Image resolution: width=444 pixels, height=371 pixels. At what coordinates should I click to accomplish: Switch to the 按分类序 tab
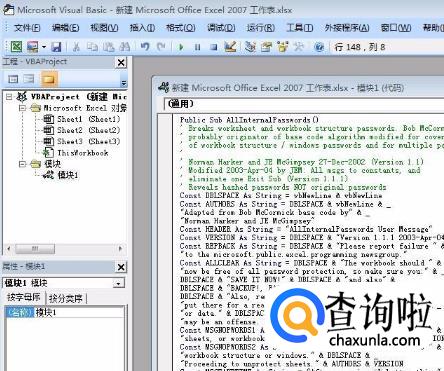click(66, 298)
